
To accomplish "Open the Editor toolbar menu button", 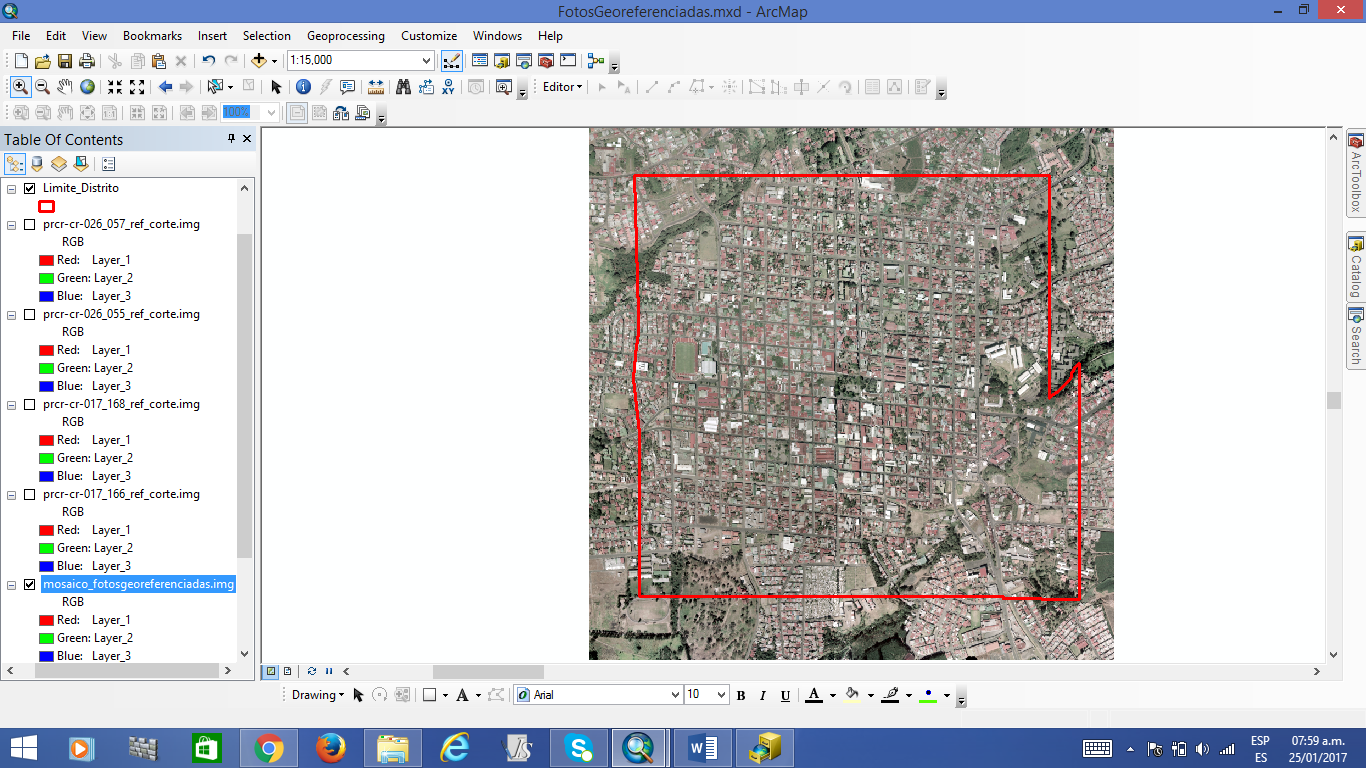I will tap(562, 87).
